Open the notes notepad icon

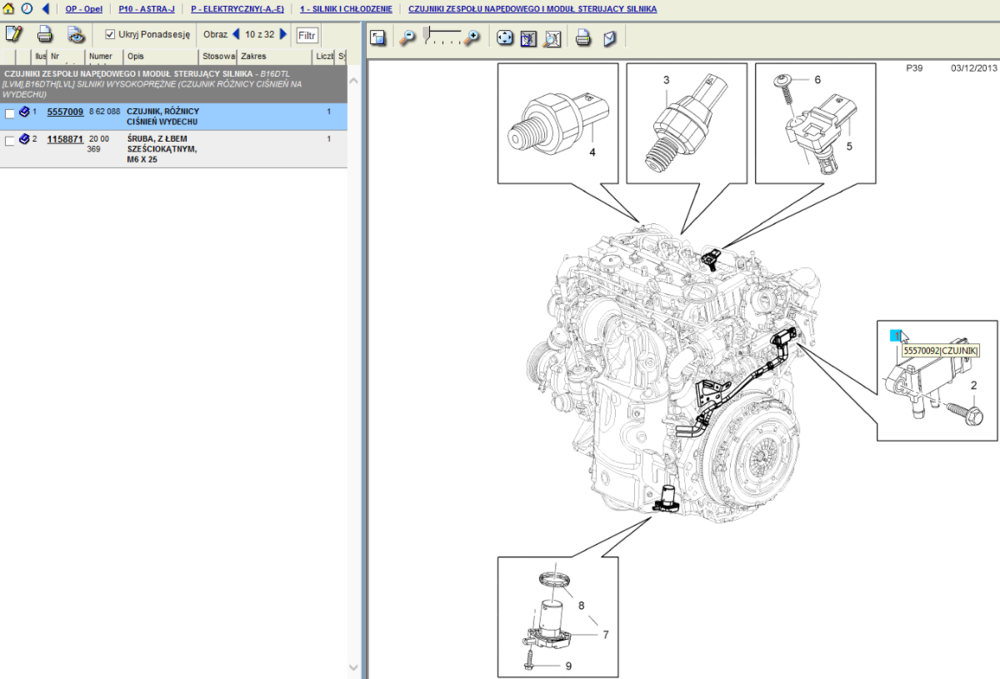(14, 34)
